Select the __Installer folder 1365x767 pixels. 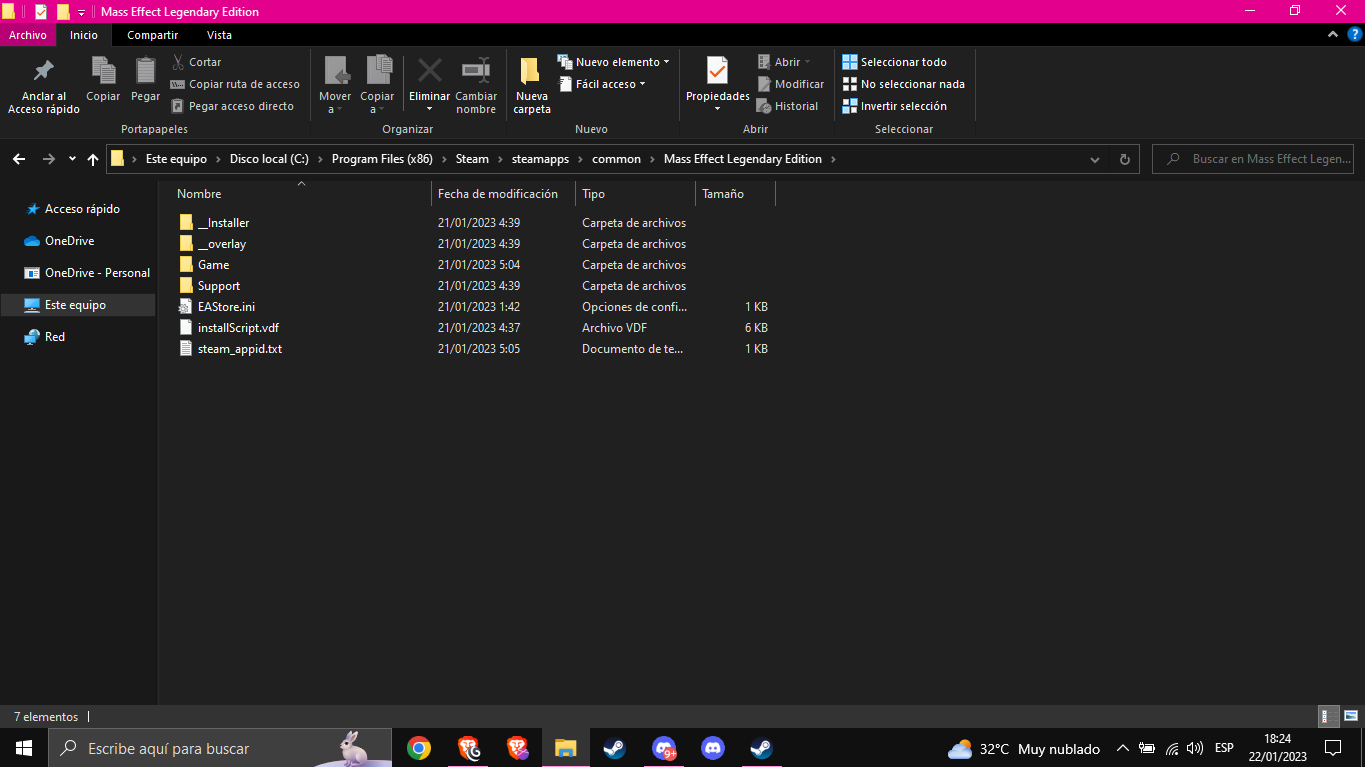(x=214, y=223)
